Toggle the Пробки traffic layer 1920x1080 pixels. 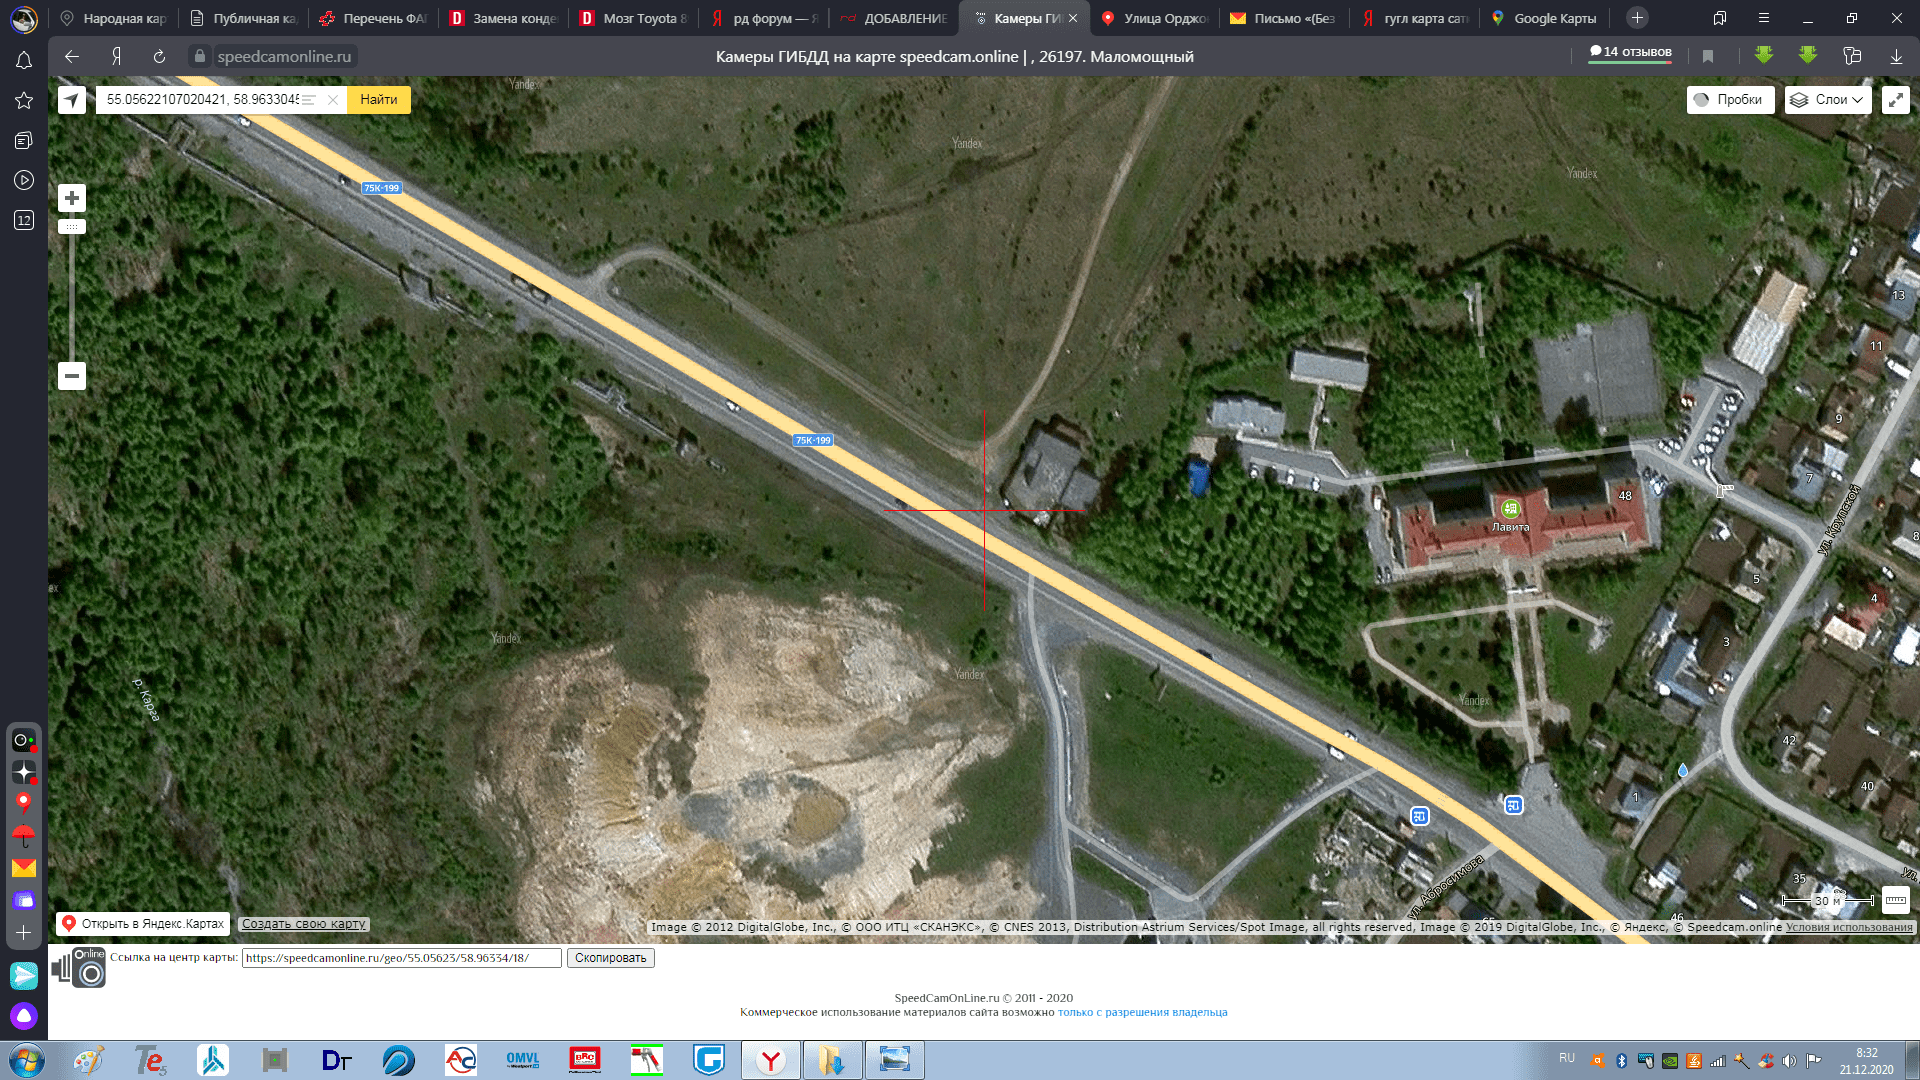1730,100
